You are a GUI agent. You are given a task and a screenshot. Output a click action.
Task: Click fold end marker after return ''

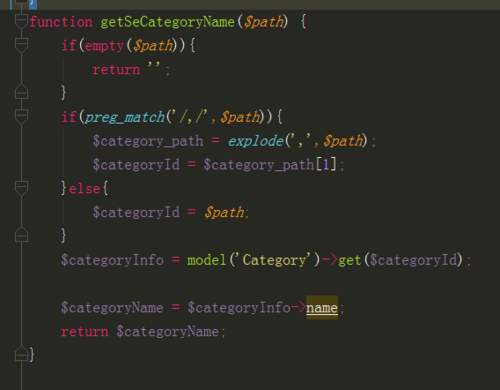coord(21,91)
